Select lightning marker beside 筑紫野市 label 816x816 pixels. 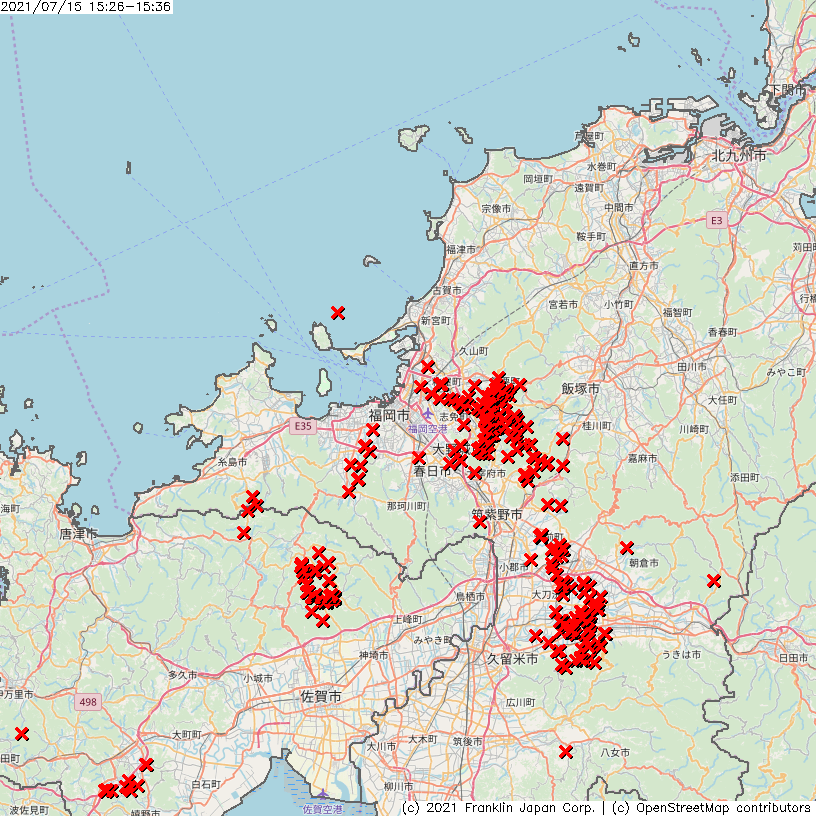pos(480,521)
